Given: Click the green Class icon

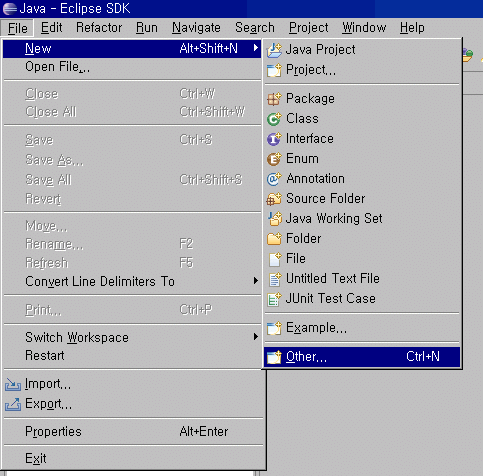Looking at the screenshot, I should [274, 119].
